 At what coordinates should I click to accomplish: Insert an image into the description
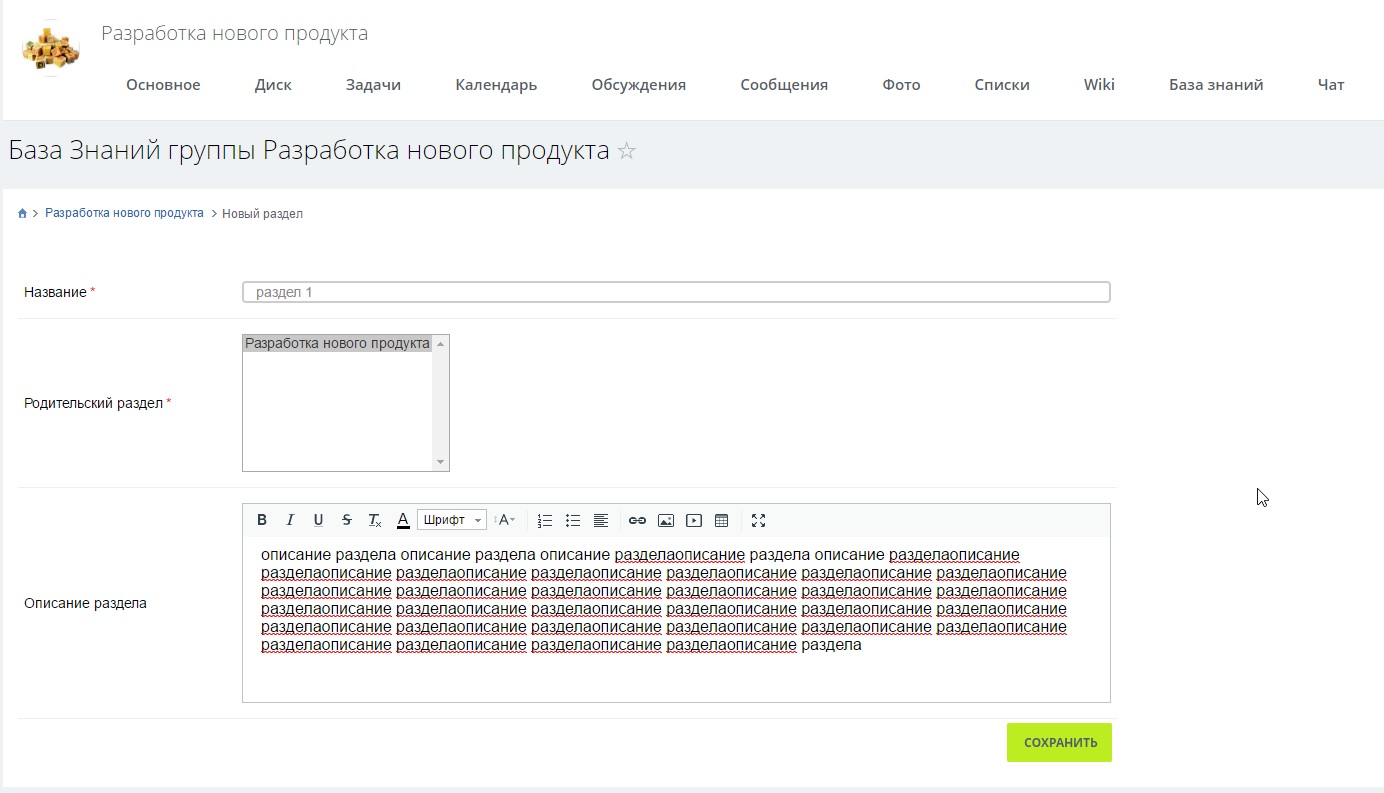click(x=666, y=520)
